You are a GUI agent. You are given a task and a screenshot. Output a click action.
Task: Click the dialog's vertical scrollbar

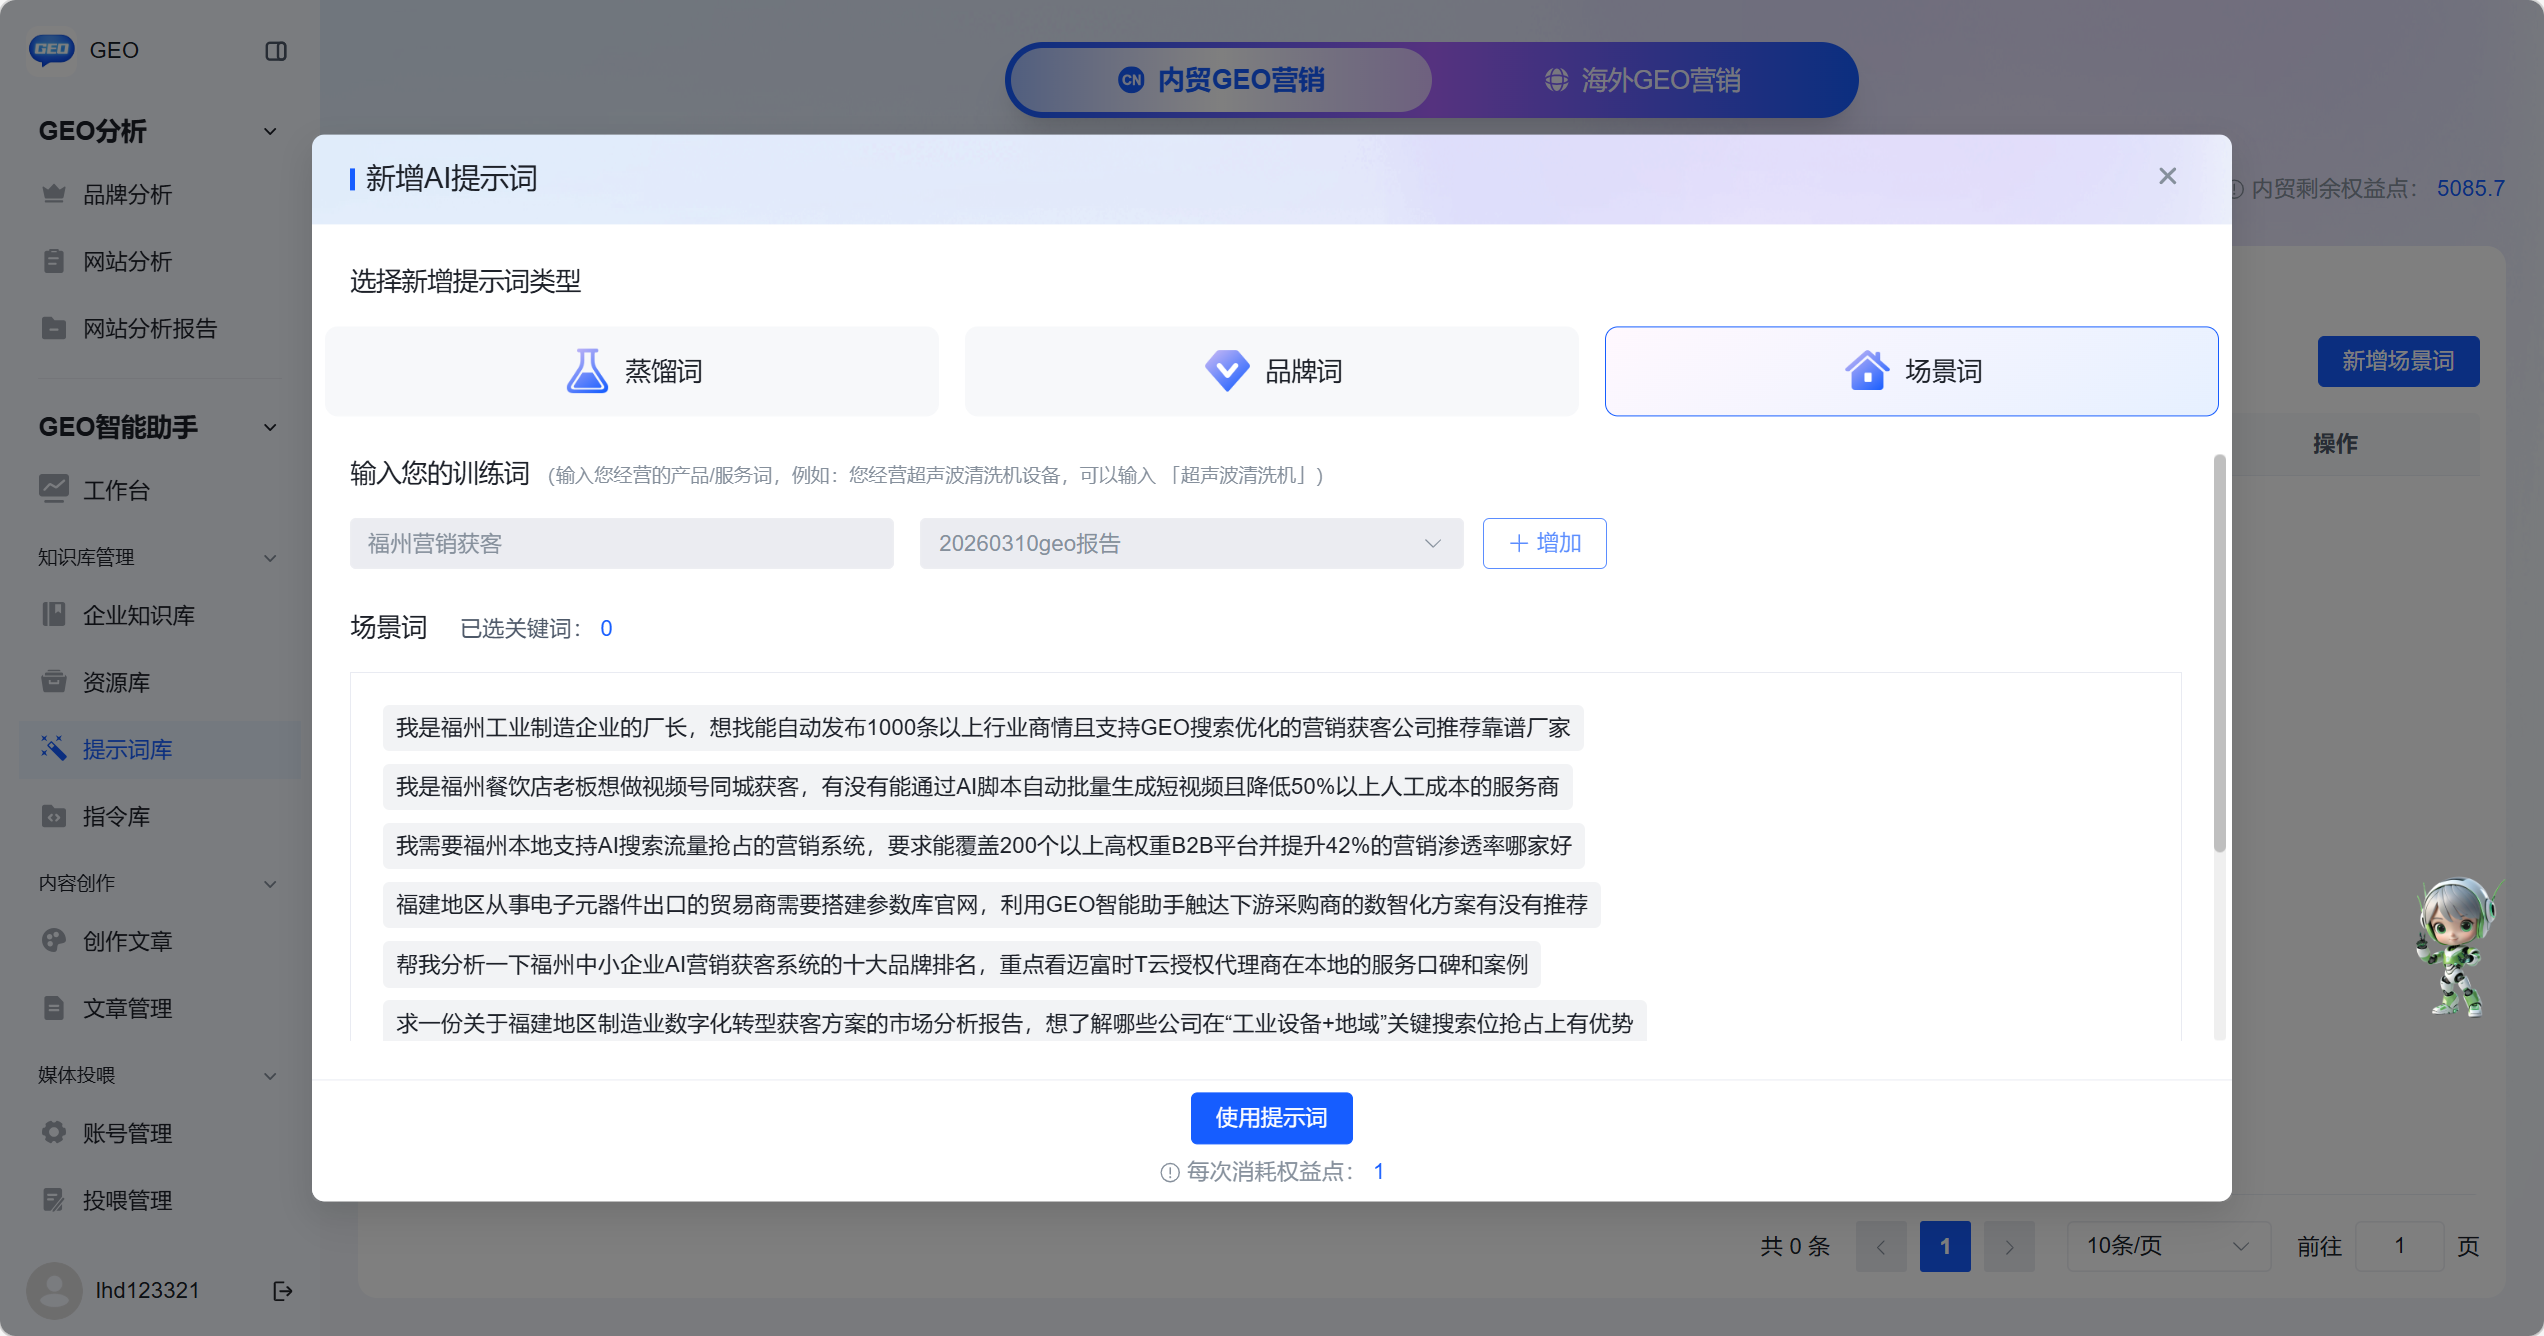2219,654
